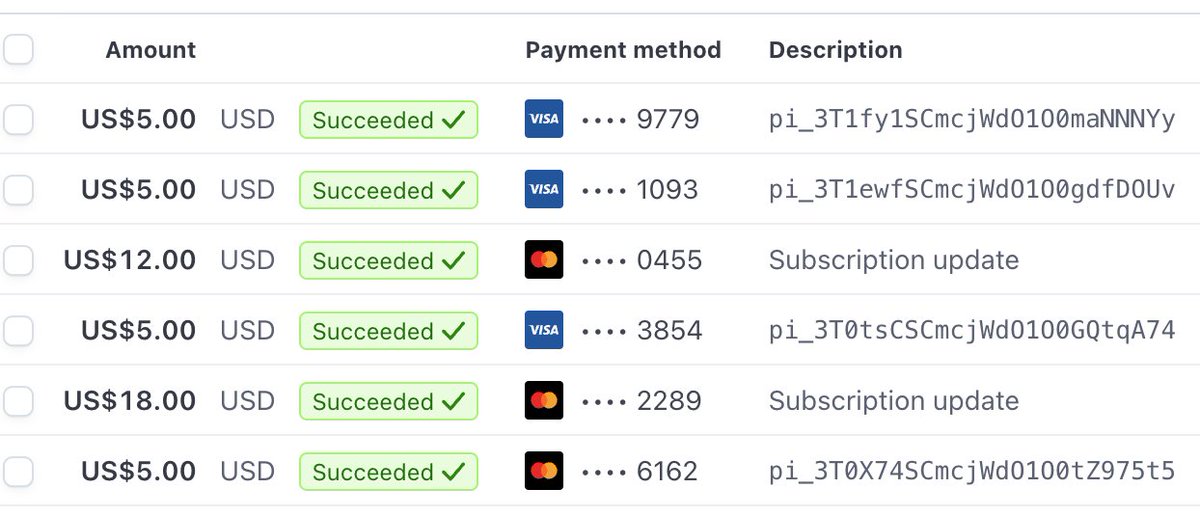Screen dimensions: 1200x516
Task: Click Succeeded badge for card 6162 payment
Action: [x=388, y=471]
